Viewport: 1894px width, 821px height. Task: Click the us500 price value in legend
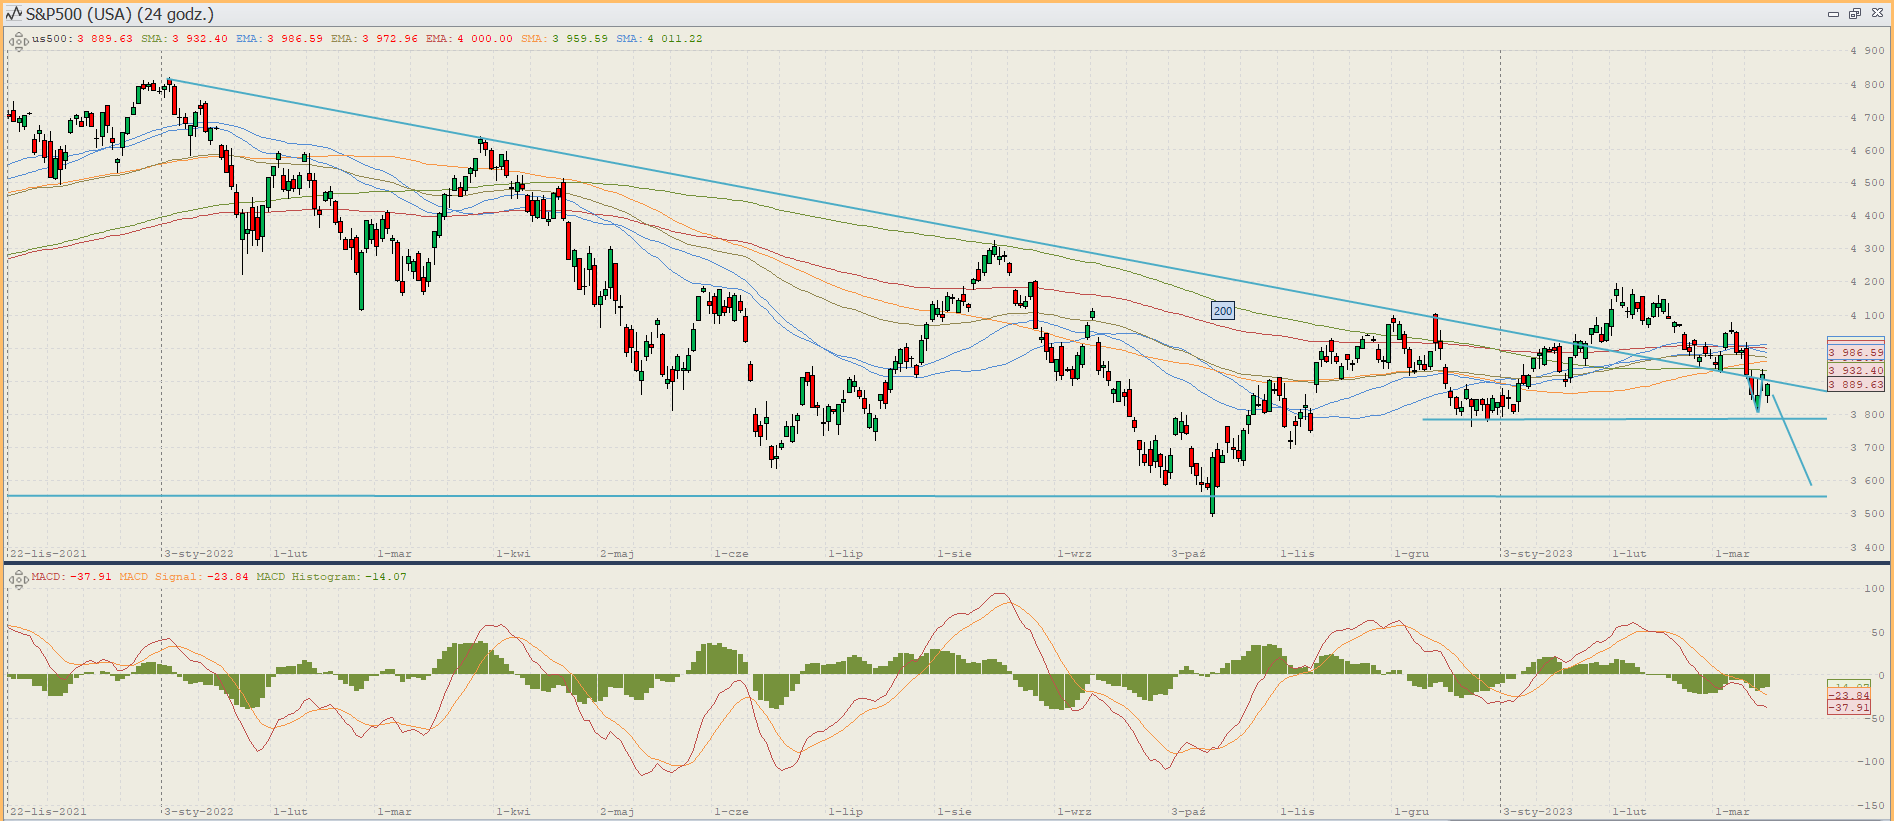click(x=104, y=39)
